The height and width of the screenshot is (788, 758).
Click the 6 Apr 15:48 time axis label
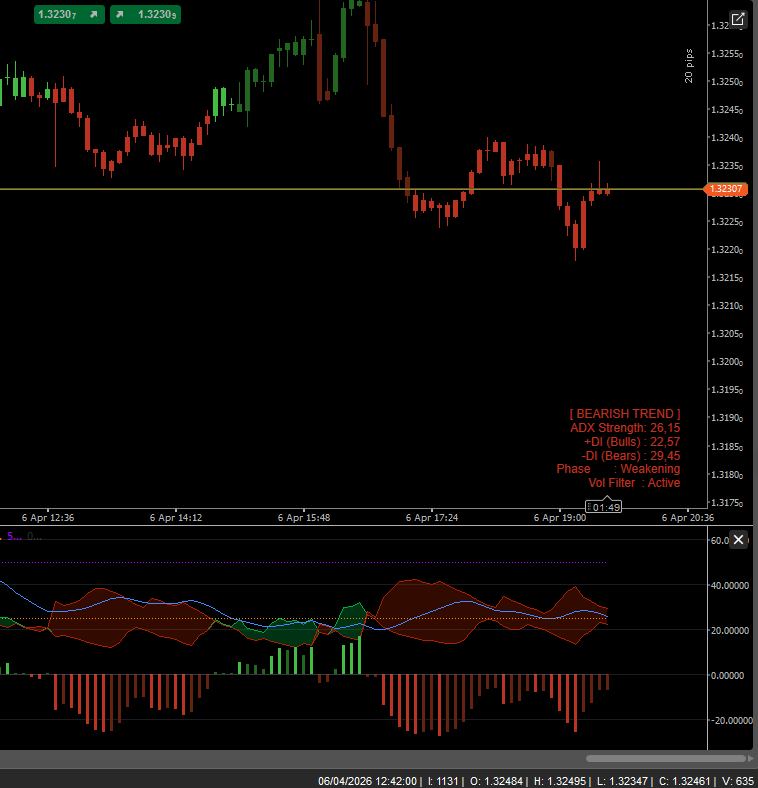(304, 518)
